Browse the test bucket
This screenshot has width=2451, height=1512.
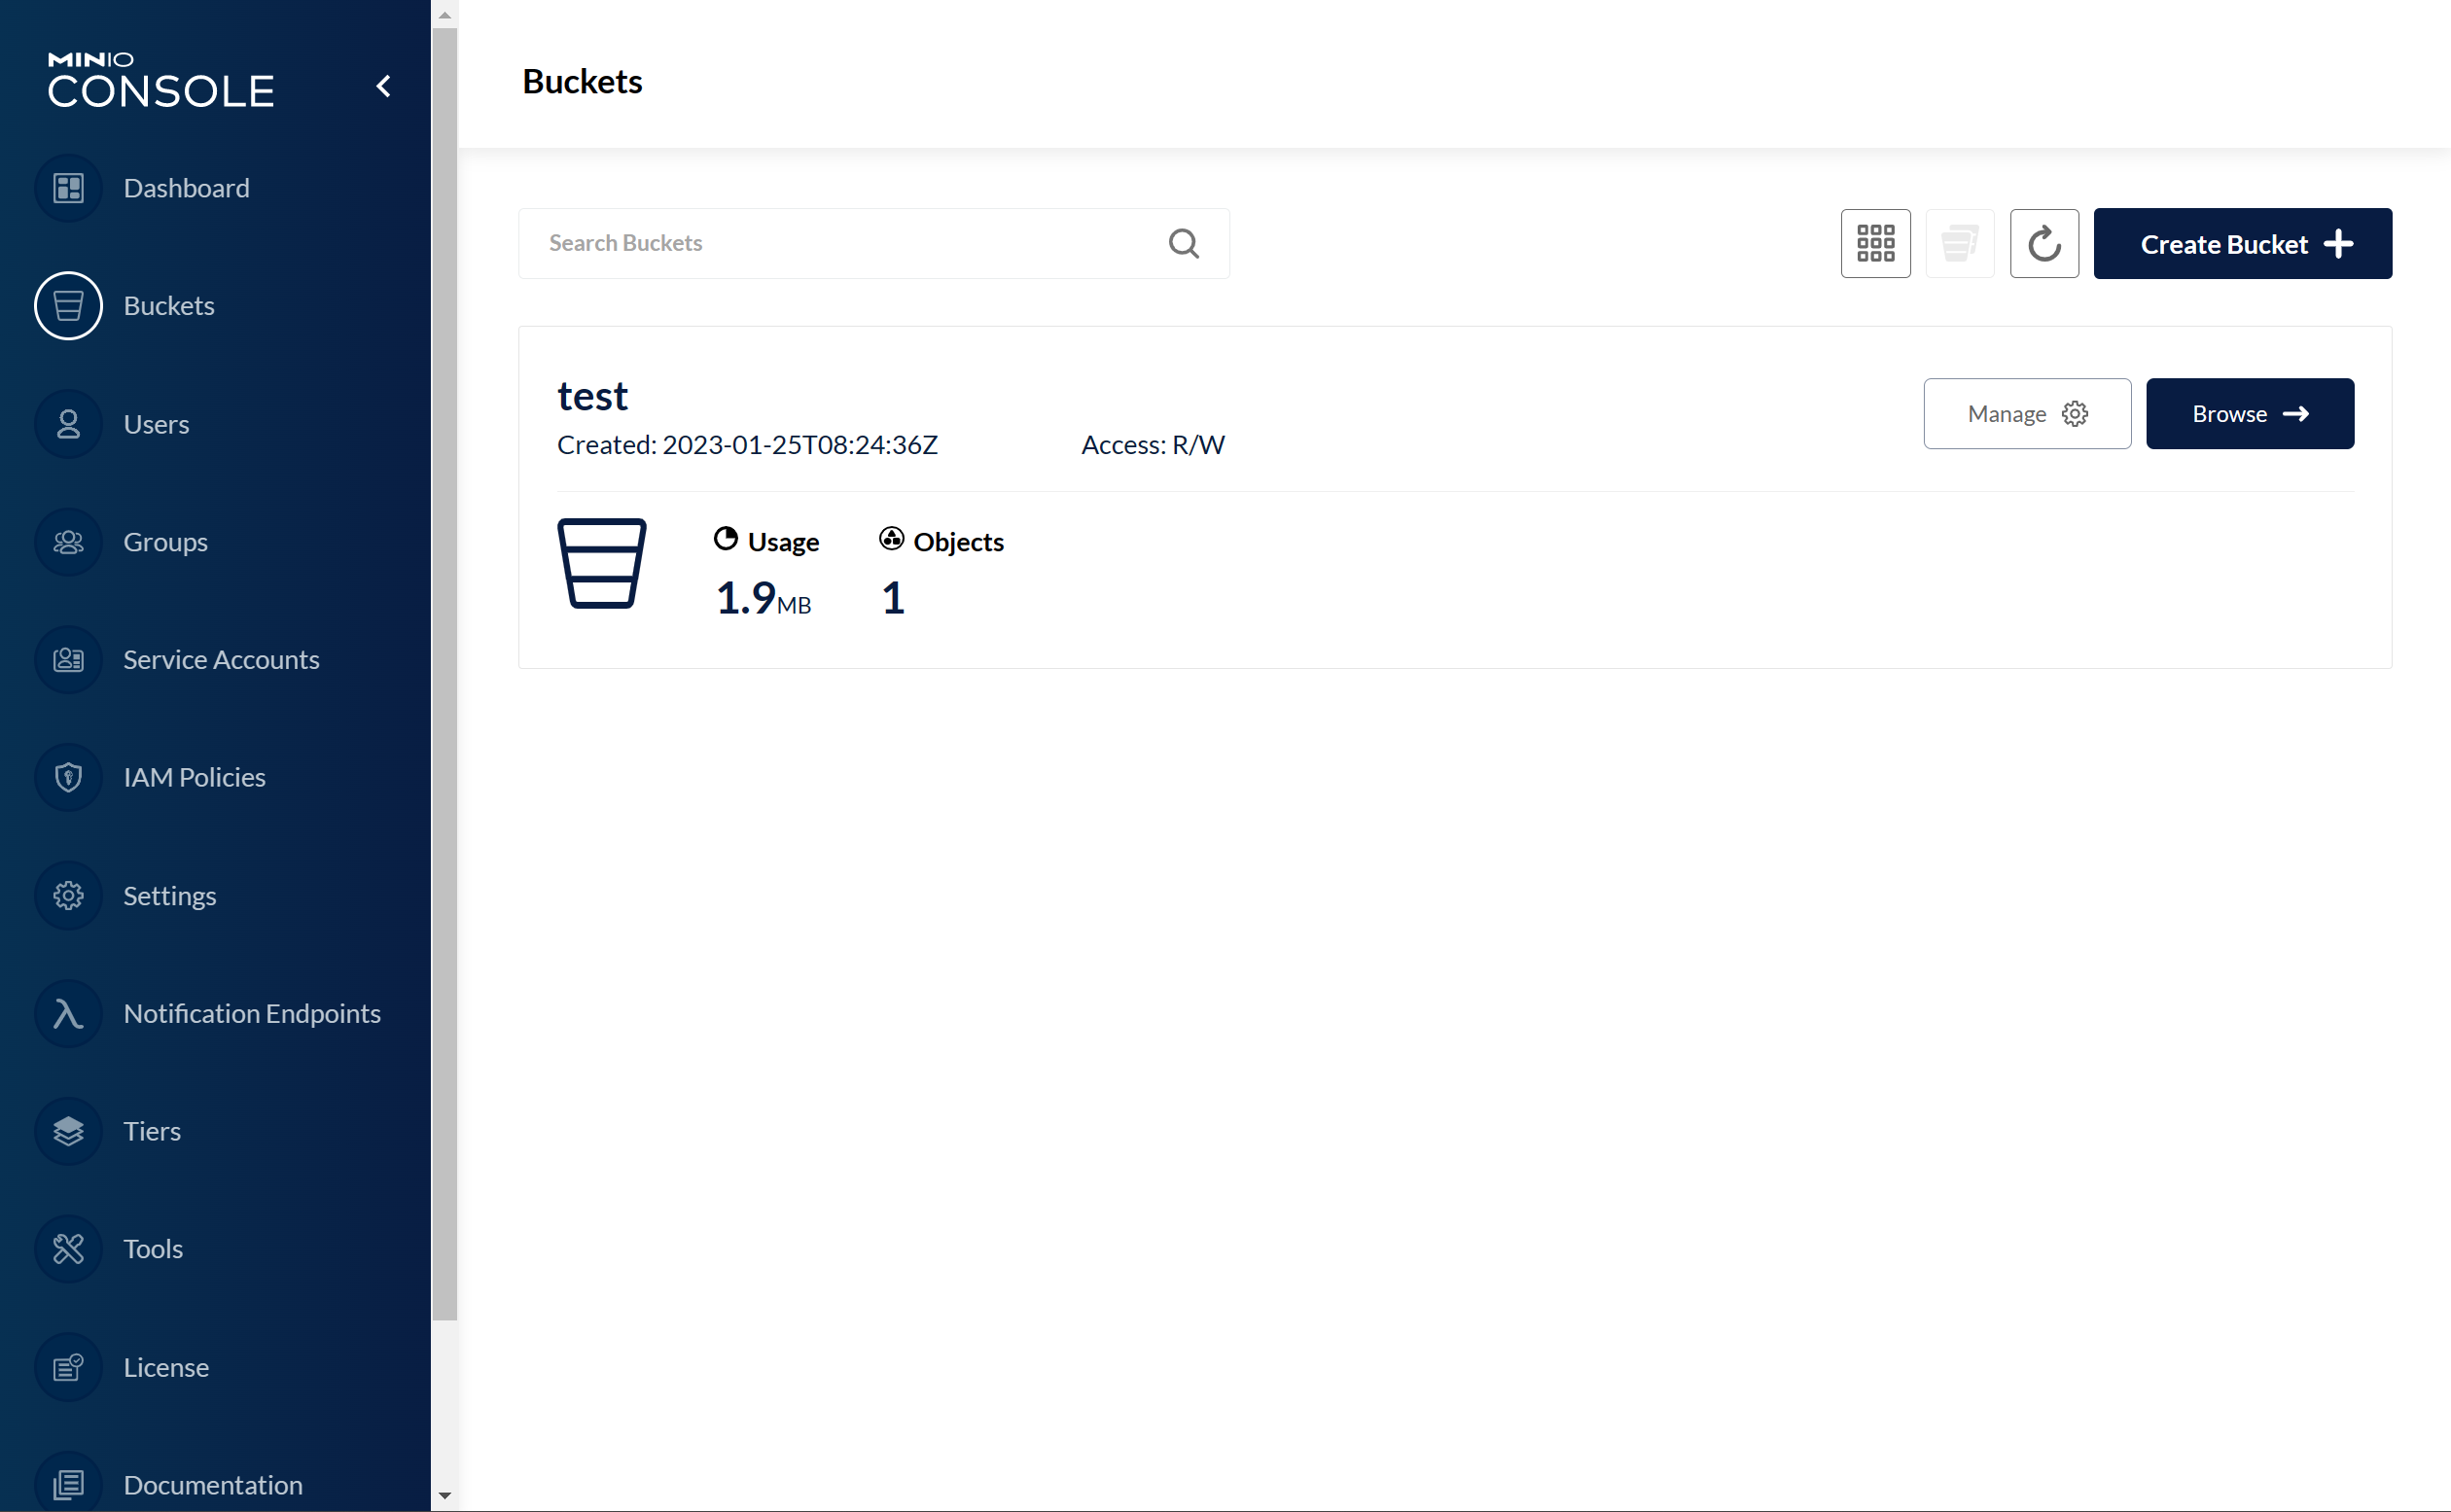point(2249,414)
